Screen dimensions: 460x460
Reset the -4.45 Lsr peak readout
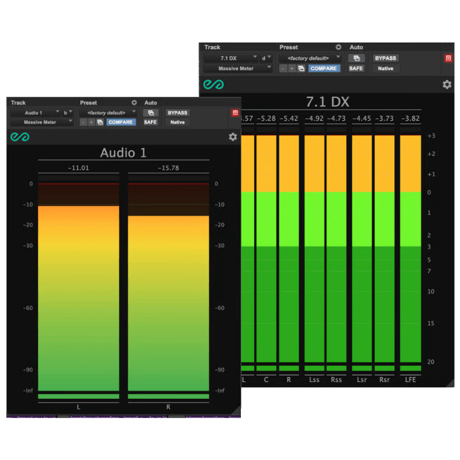click(362, 118)
